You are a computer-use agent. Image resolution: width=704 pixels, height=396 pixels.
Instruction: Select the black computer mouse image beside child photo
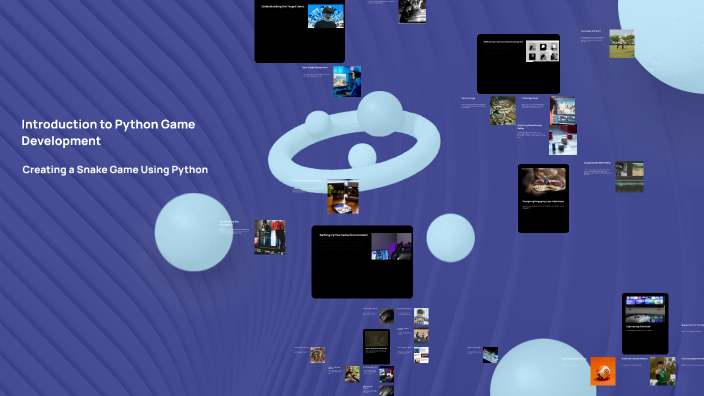[x=386, y=316]
